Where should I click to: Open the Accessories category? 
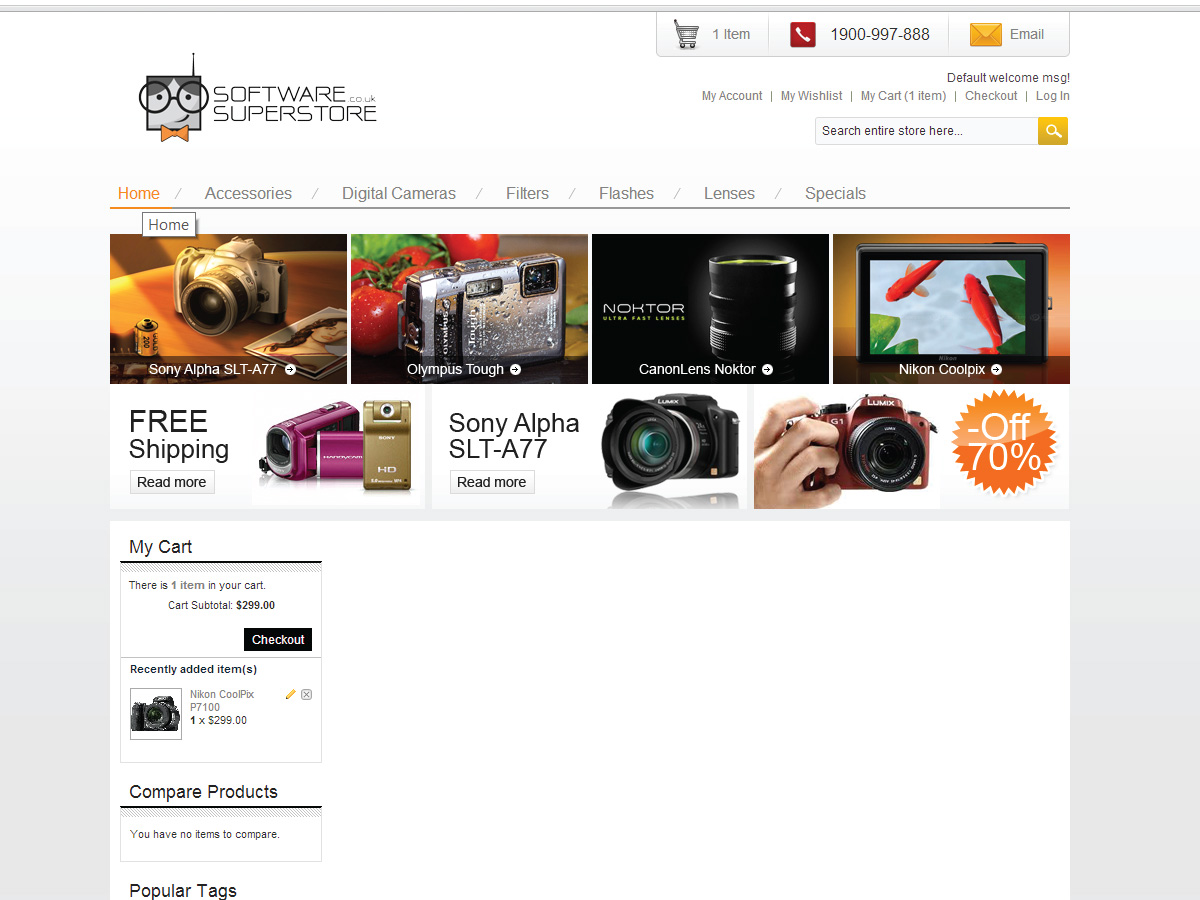[248, 193]
